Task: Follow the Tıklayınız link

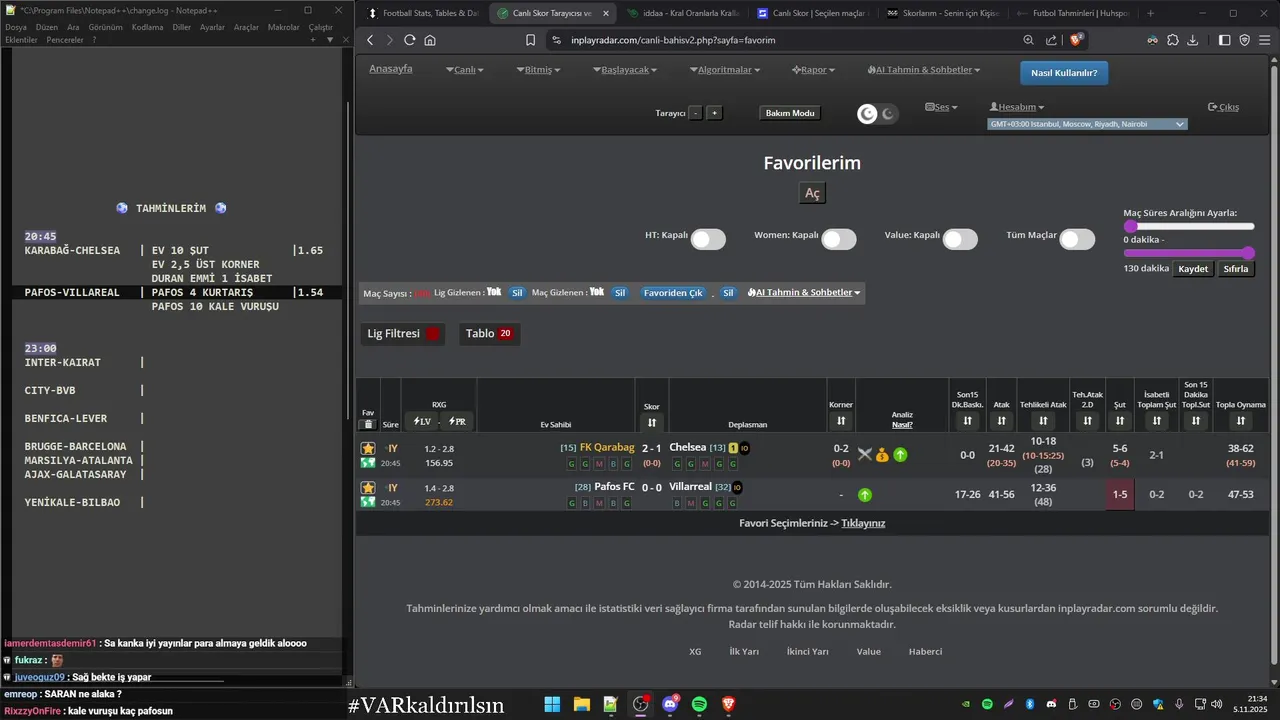Action: (863, 523)
